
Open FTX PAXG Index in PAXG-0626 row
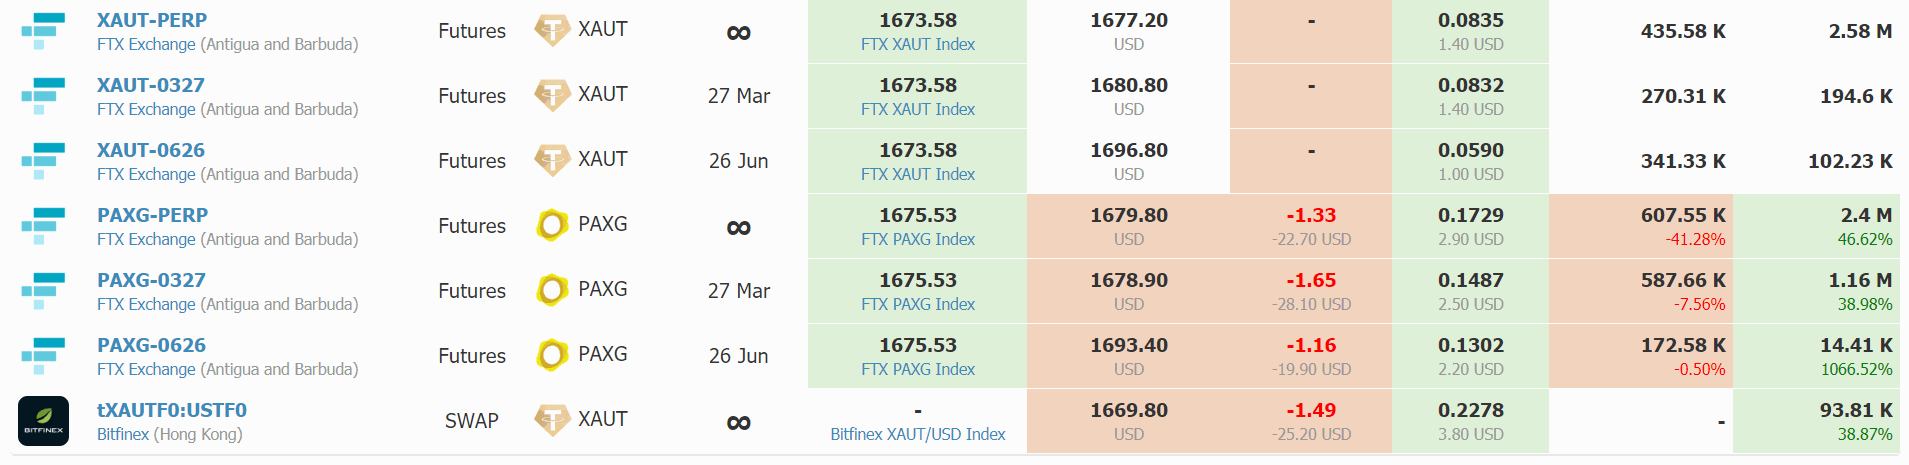[x=918, y=369]
